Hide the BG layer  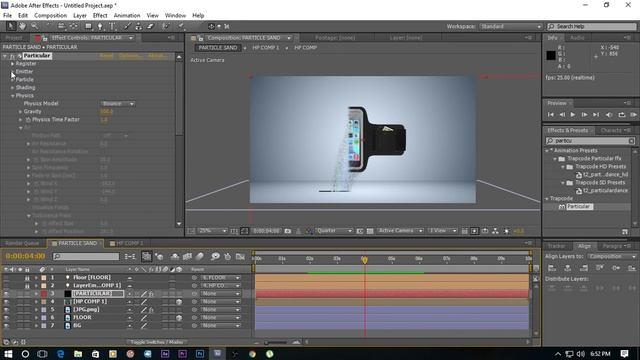6,326
